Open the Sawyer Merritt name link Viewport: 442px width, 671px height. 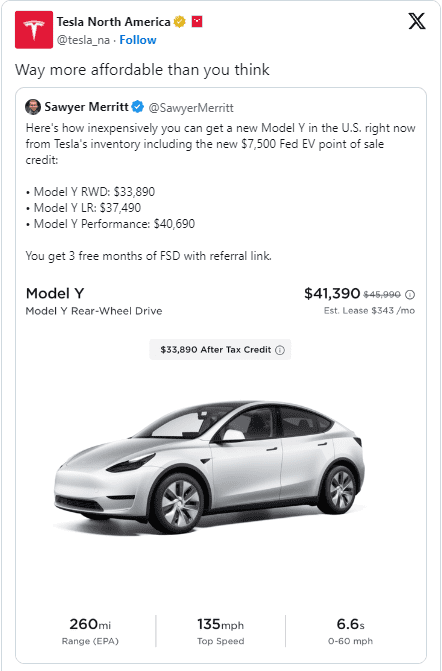coord(86,107)
